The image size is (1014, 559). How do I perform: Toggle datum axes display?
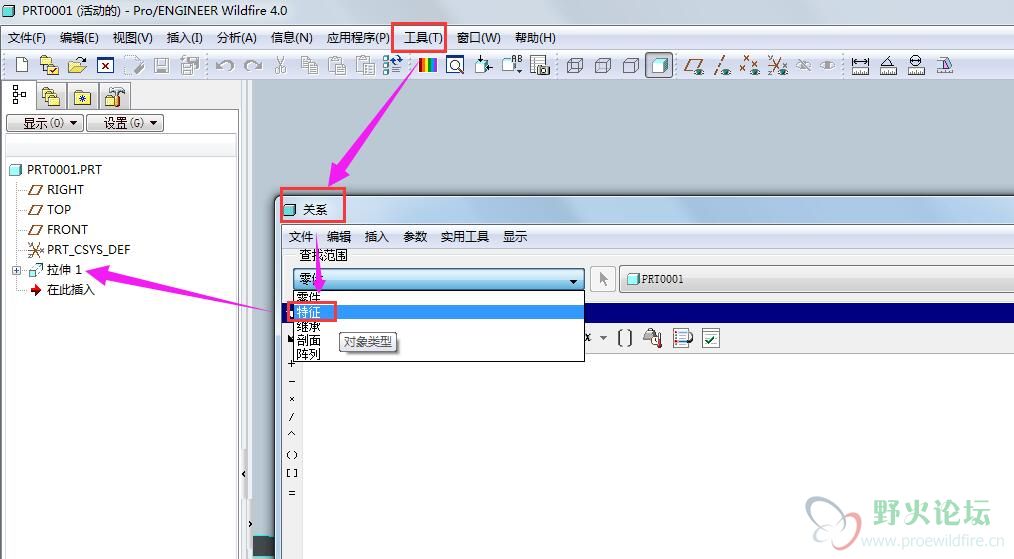tap(722, 65)
